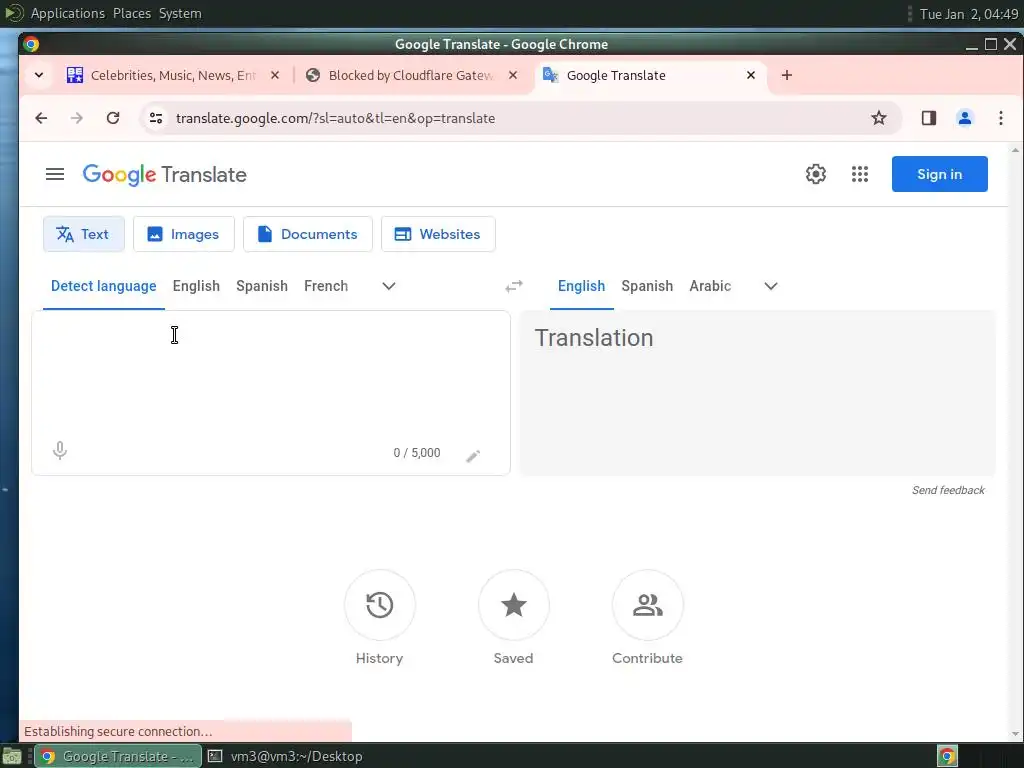Screen dimensions: 1024x768
Task: Click the clock showing Tue Jan 2
Action: [x=968, y=14]
